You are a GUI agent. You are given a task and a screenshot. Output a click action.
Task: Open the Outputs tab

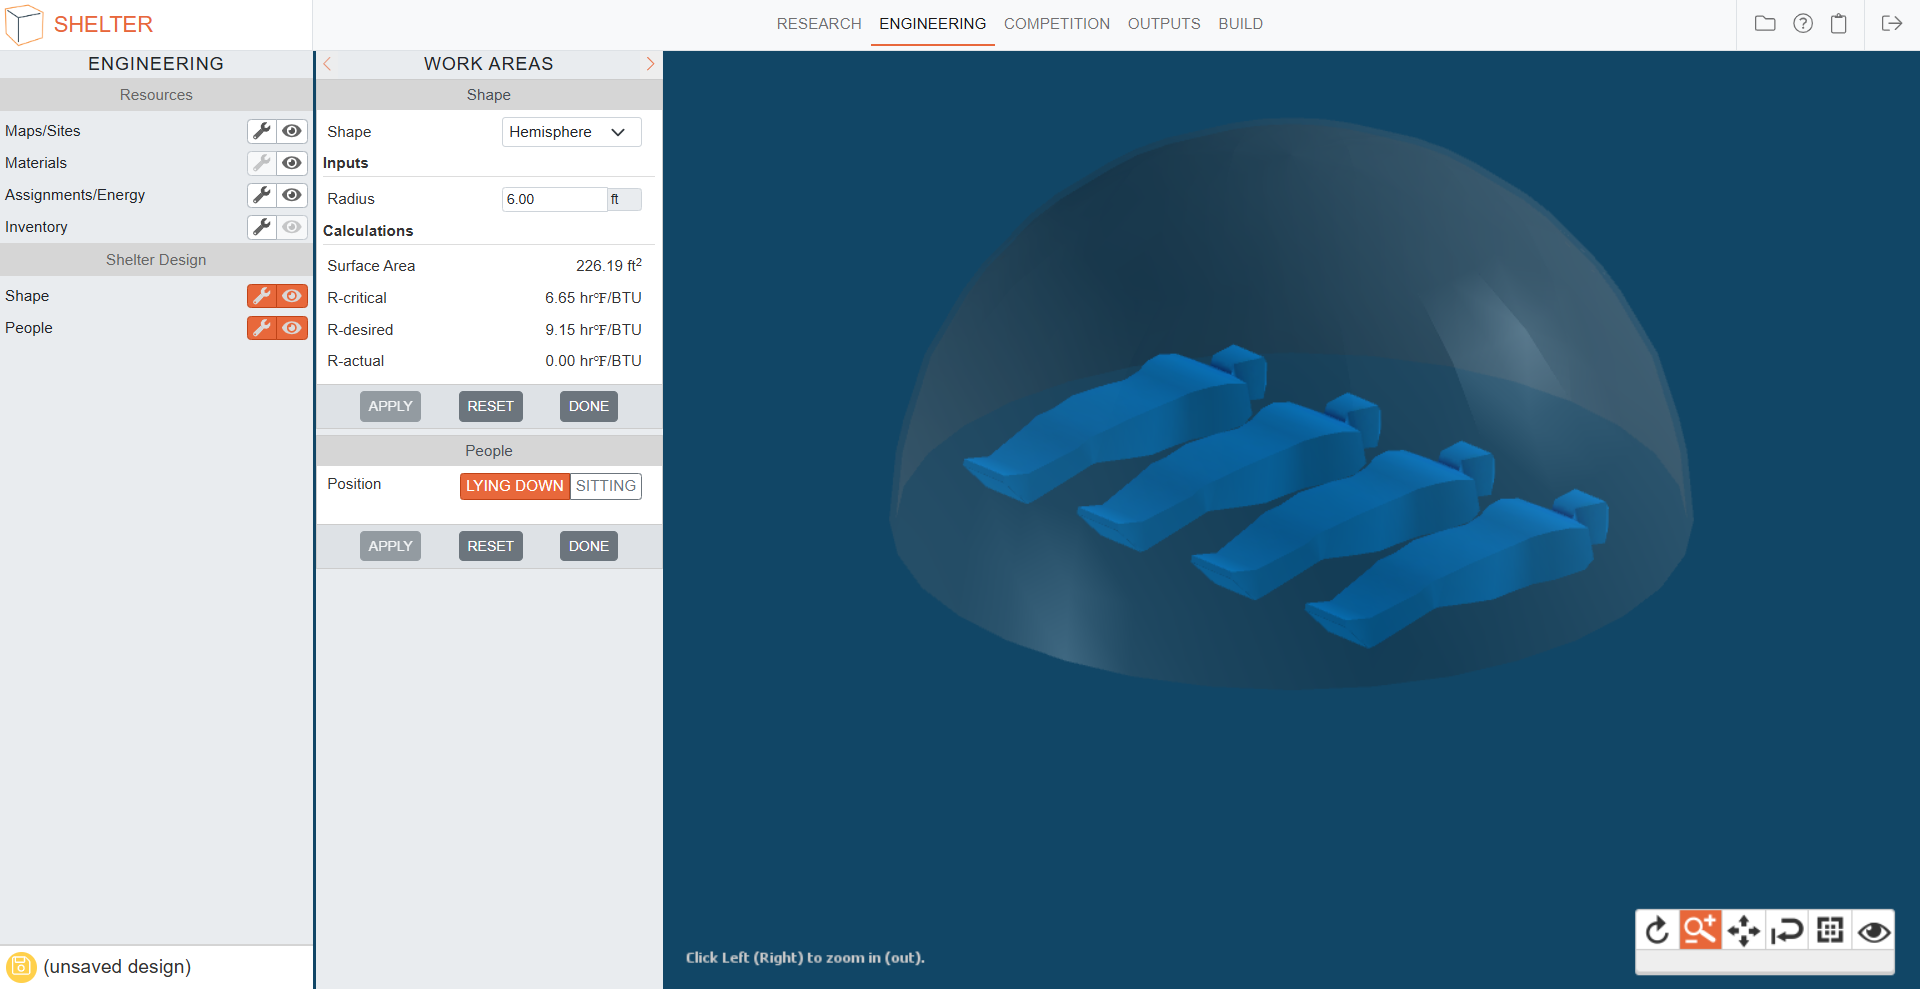[x=1163, y=24]
